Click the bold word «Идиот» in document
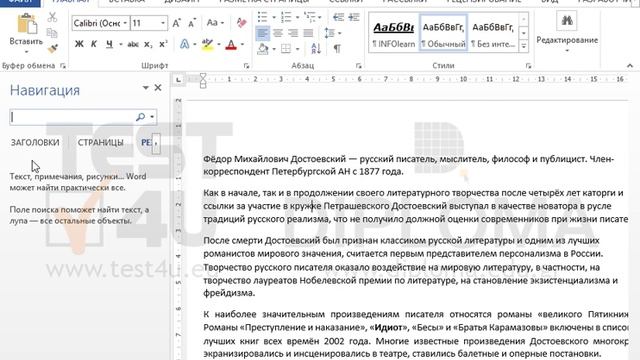Image resolution: width=640 pixels, height=360 pixels. [x=388, y=327]
